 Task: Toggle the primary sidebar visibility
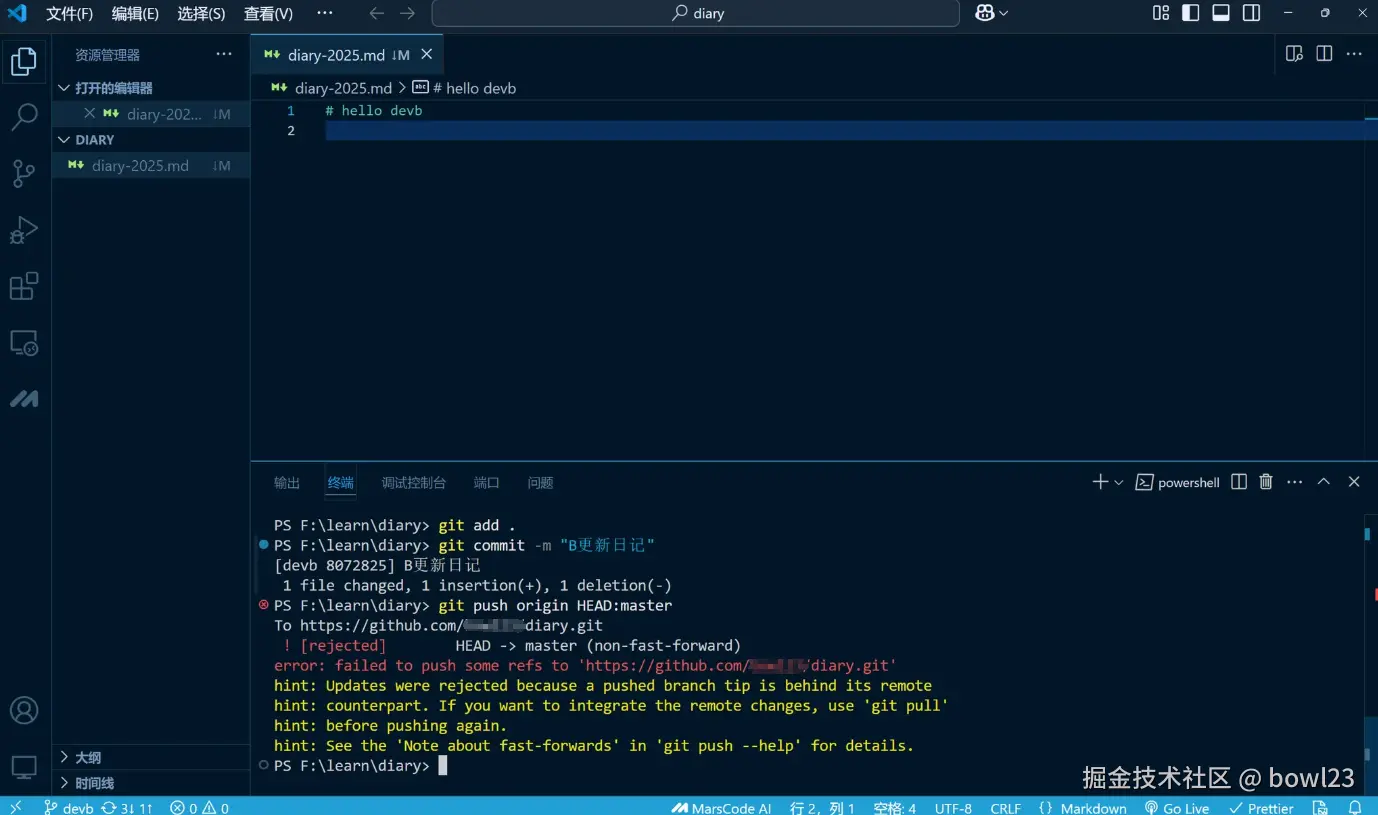coord(1191,13)
